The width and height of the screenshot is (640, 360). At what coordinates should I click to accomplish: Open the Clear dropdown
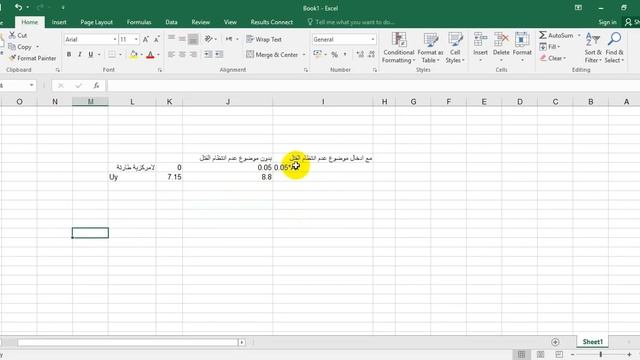(x=553, y=58)
